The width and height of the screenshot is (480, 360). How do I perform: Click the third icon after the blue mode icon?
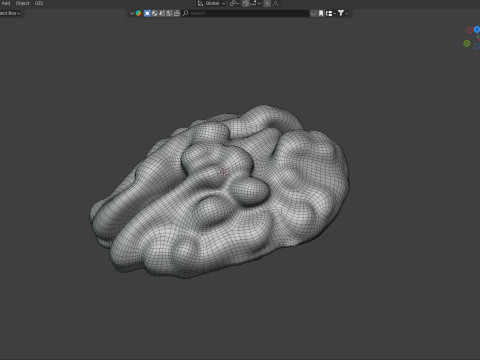169,13
